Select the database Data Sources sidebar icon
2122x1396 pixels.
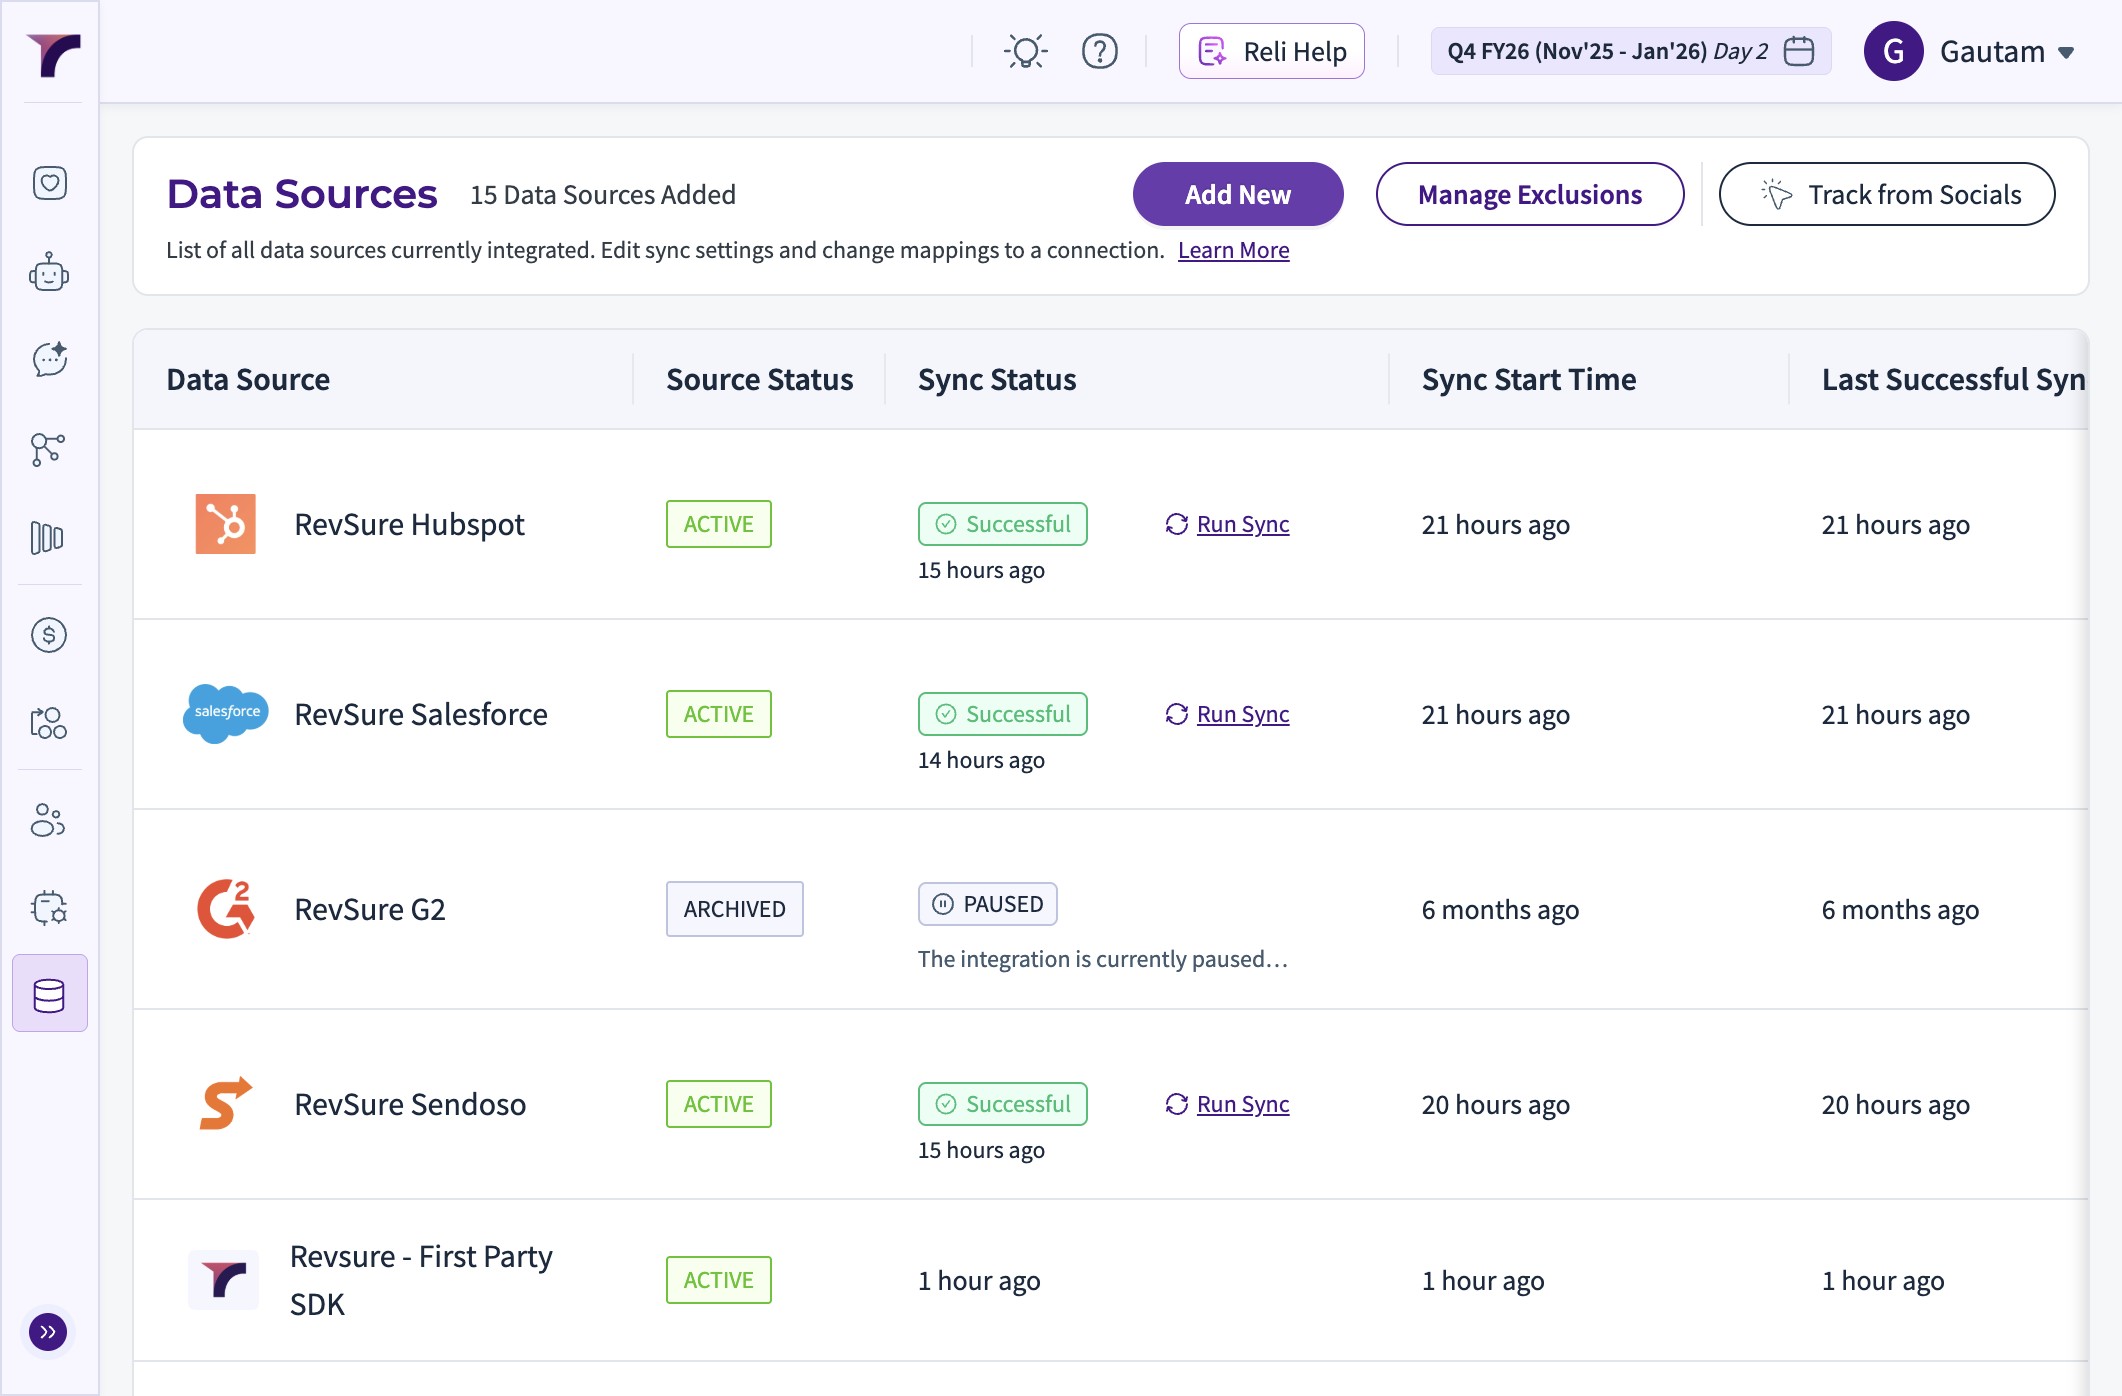pos(49,994)
